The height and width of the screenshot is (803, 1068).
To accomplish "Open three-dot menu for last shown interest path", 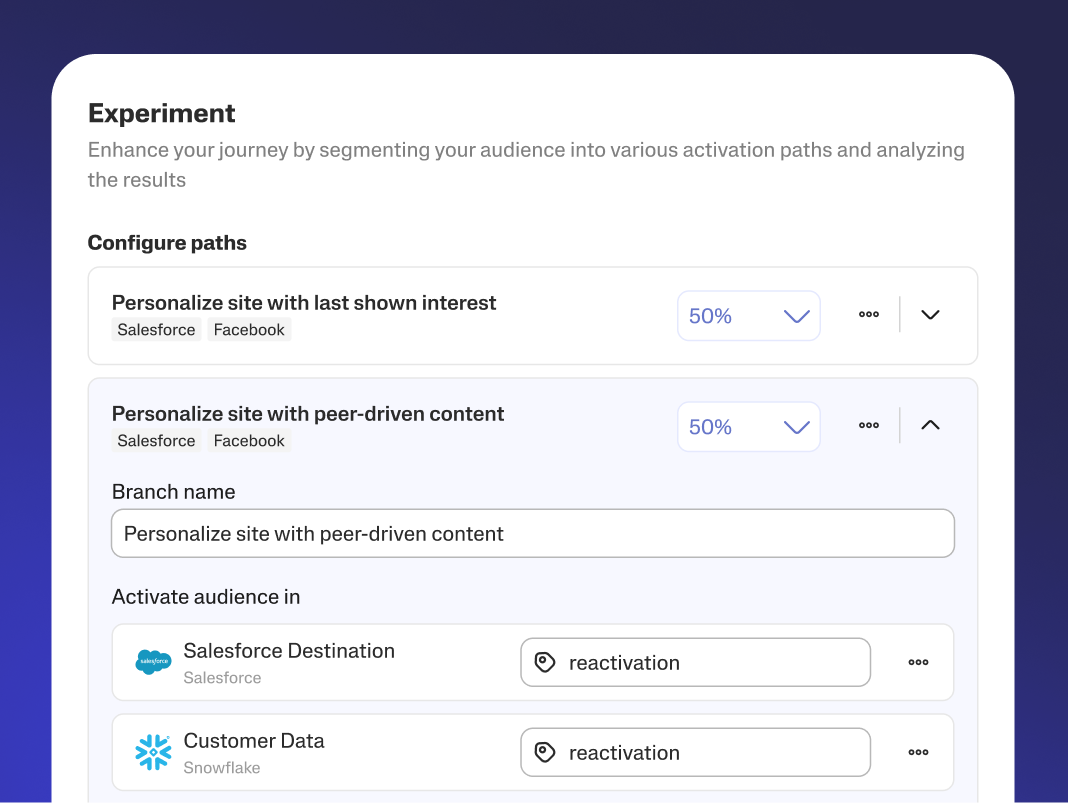I will (x=869, y=314).
